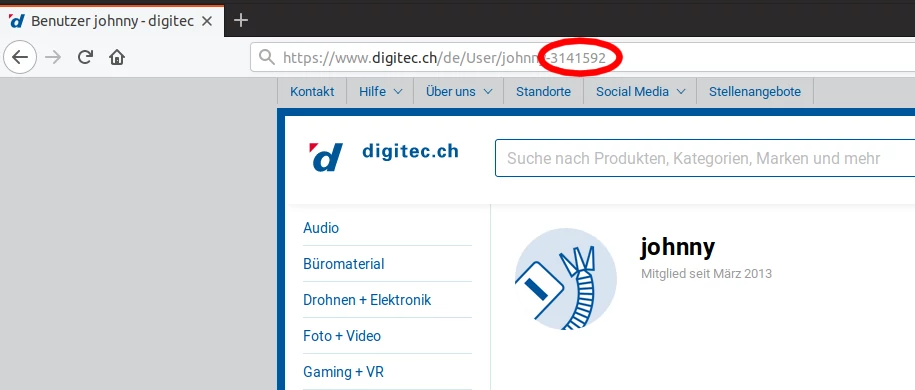The image size is (915, 390).
Task: Click the username heading johnny
Action: tap(677, 248)
